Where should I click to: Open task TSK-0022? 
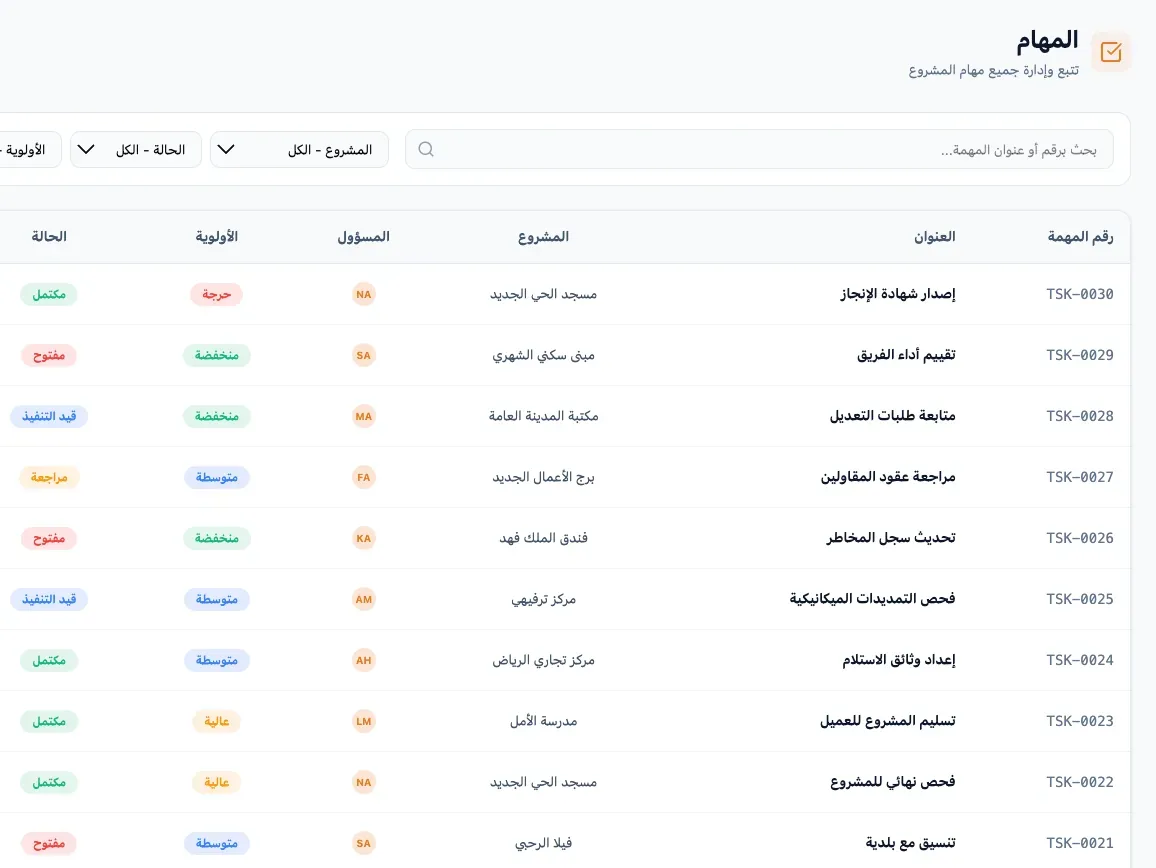1080,782
